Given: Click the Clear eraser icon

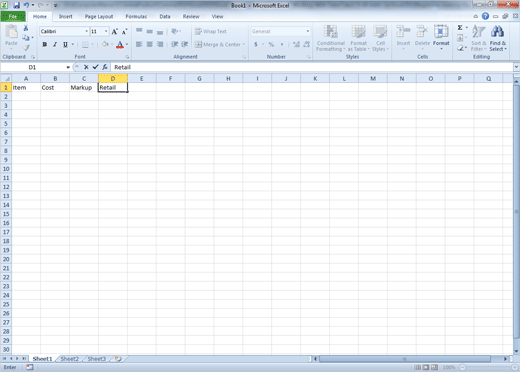Looking at the screenshot, I should point(460,48).
